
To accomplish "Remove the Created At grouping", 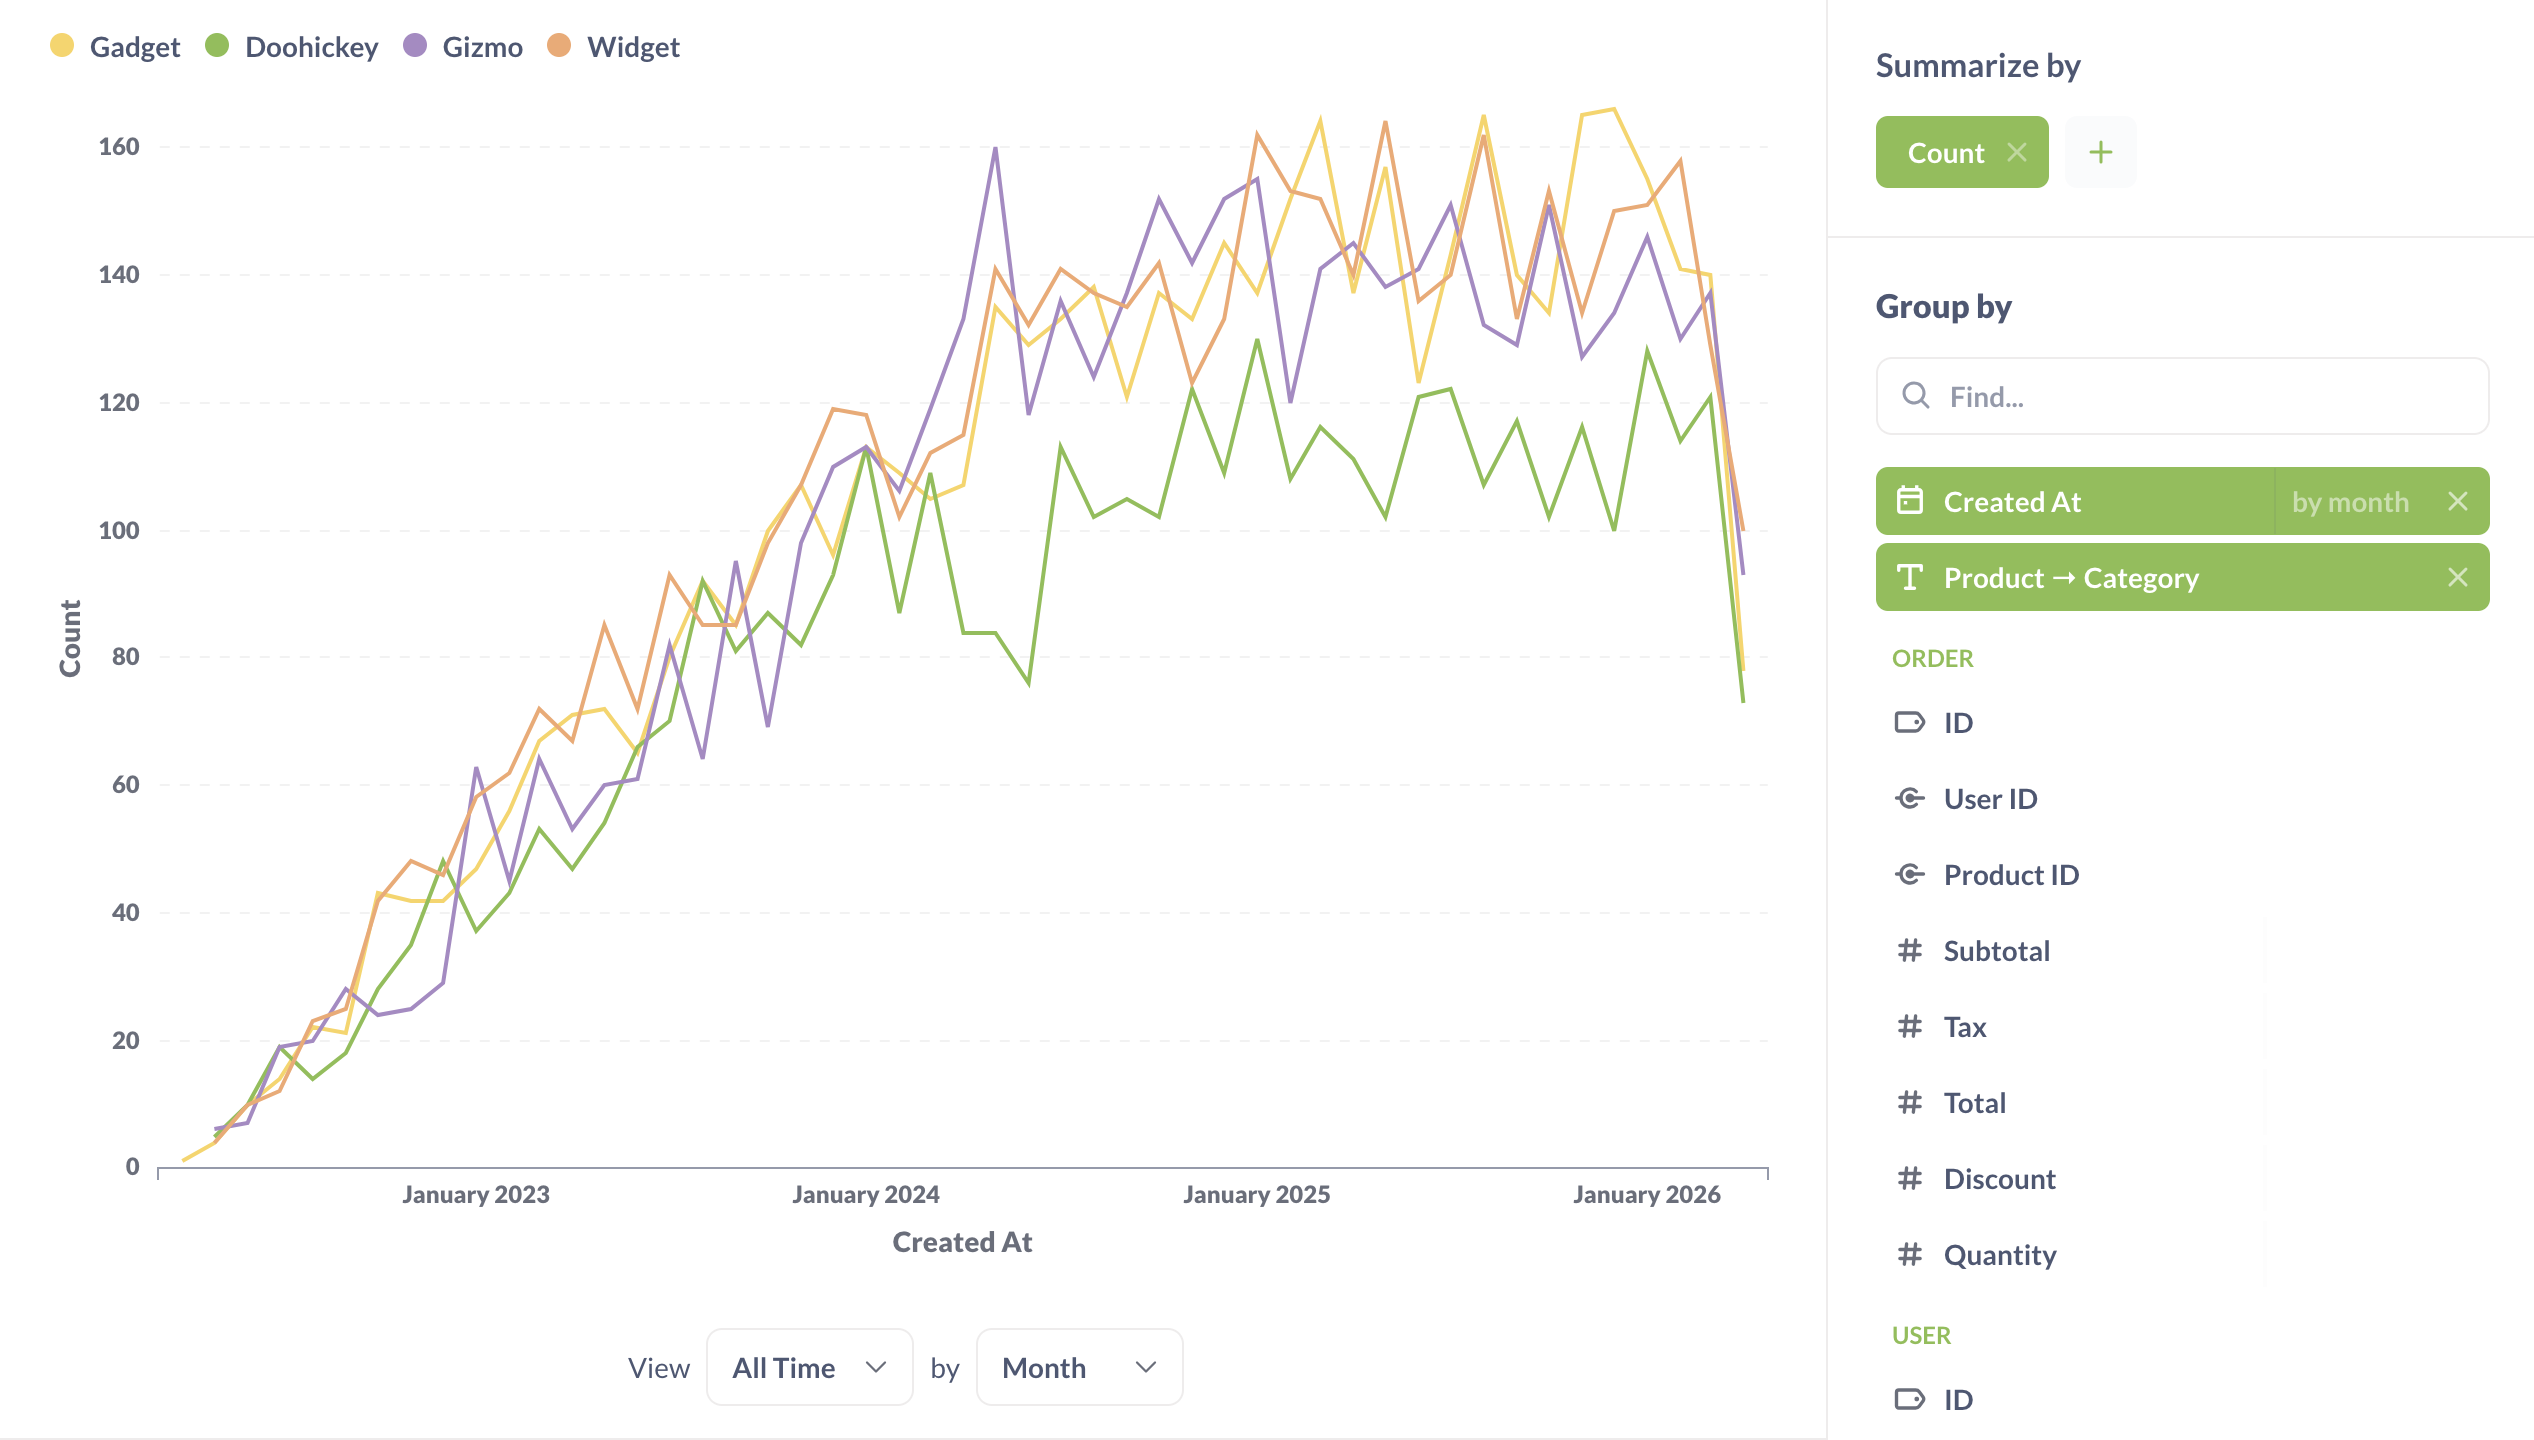I will [x=2457, y=501].
